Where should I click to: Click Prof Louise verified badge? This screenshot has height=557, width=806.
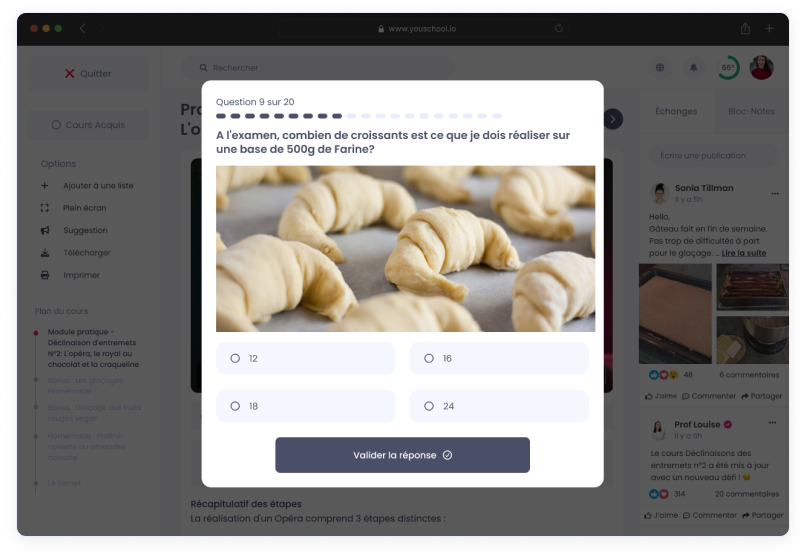pyautogui.click(x=728, y=424)
